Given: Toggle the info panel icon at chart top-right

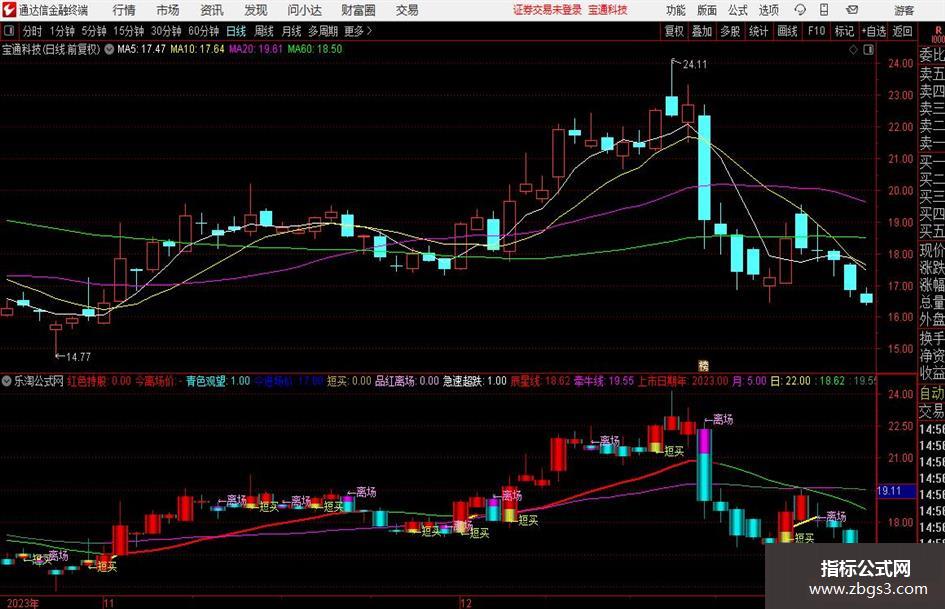Looking at the screenshot, I should pyautogui.click(x=868, y=50).
